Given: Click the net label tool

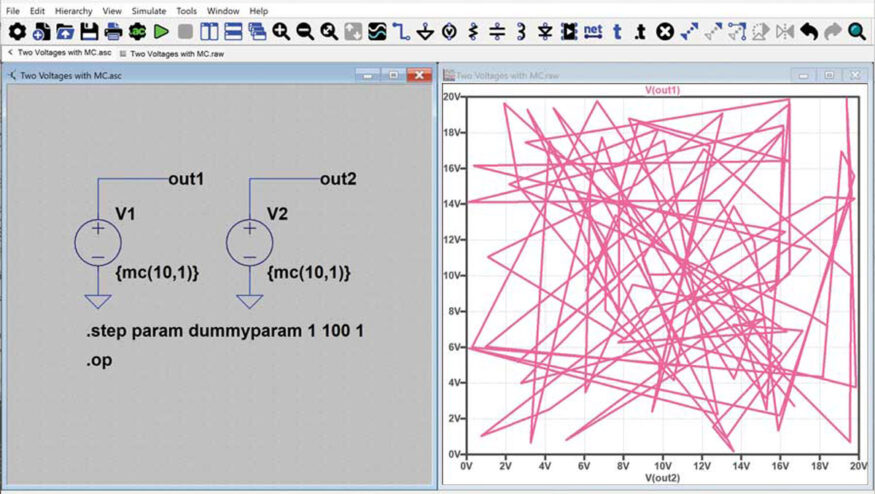Looking at the screenshot, I should 593,32.
